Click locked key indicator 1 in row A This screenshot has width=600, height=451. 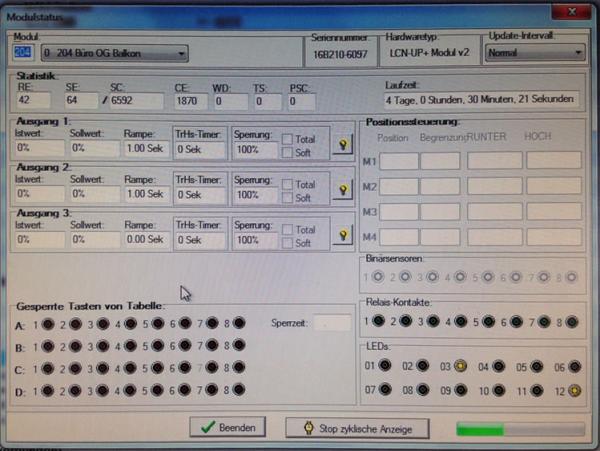(47, 323)
